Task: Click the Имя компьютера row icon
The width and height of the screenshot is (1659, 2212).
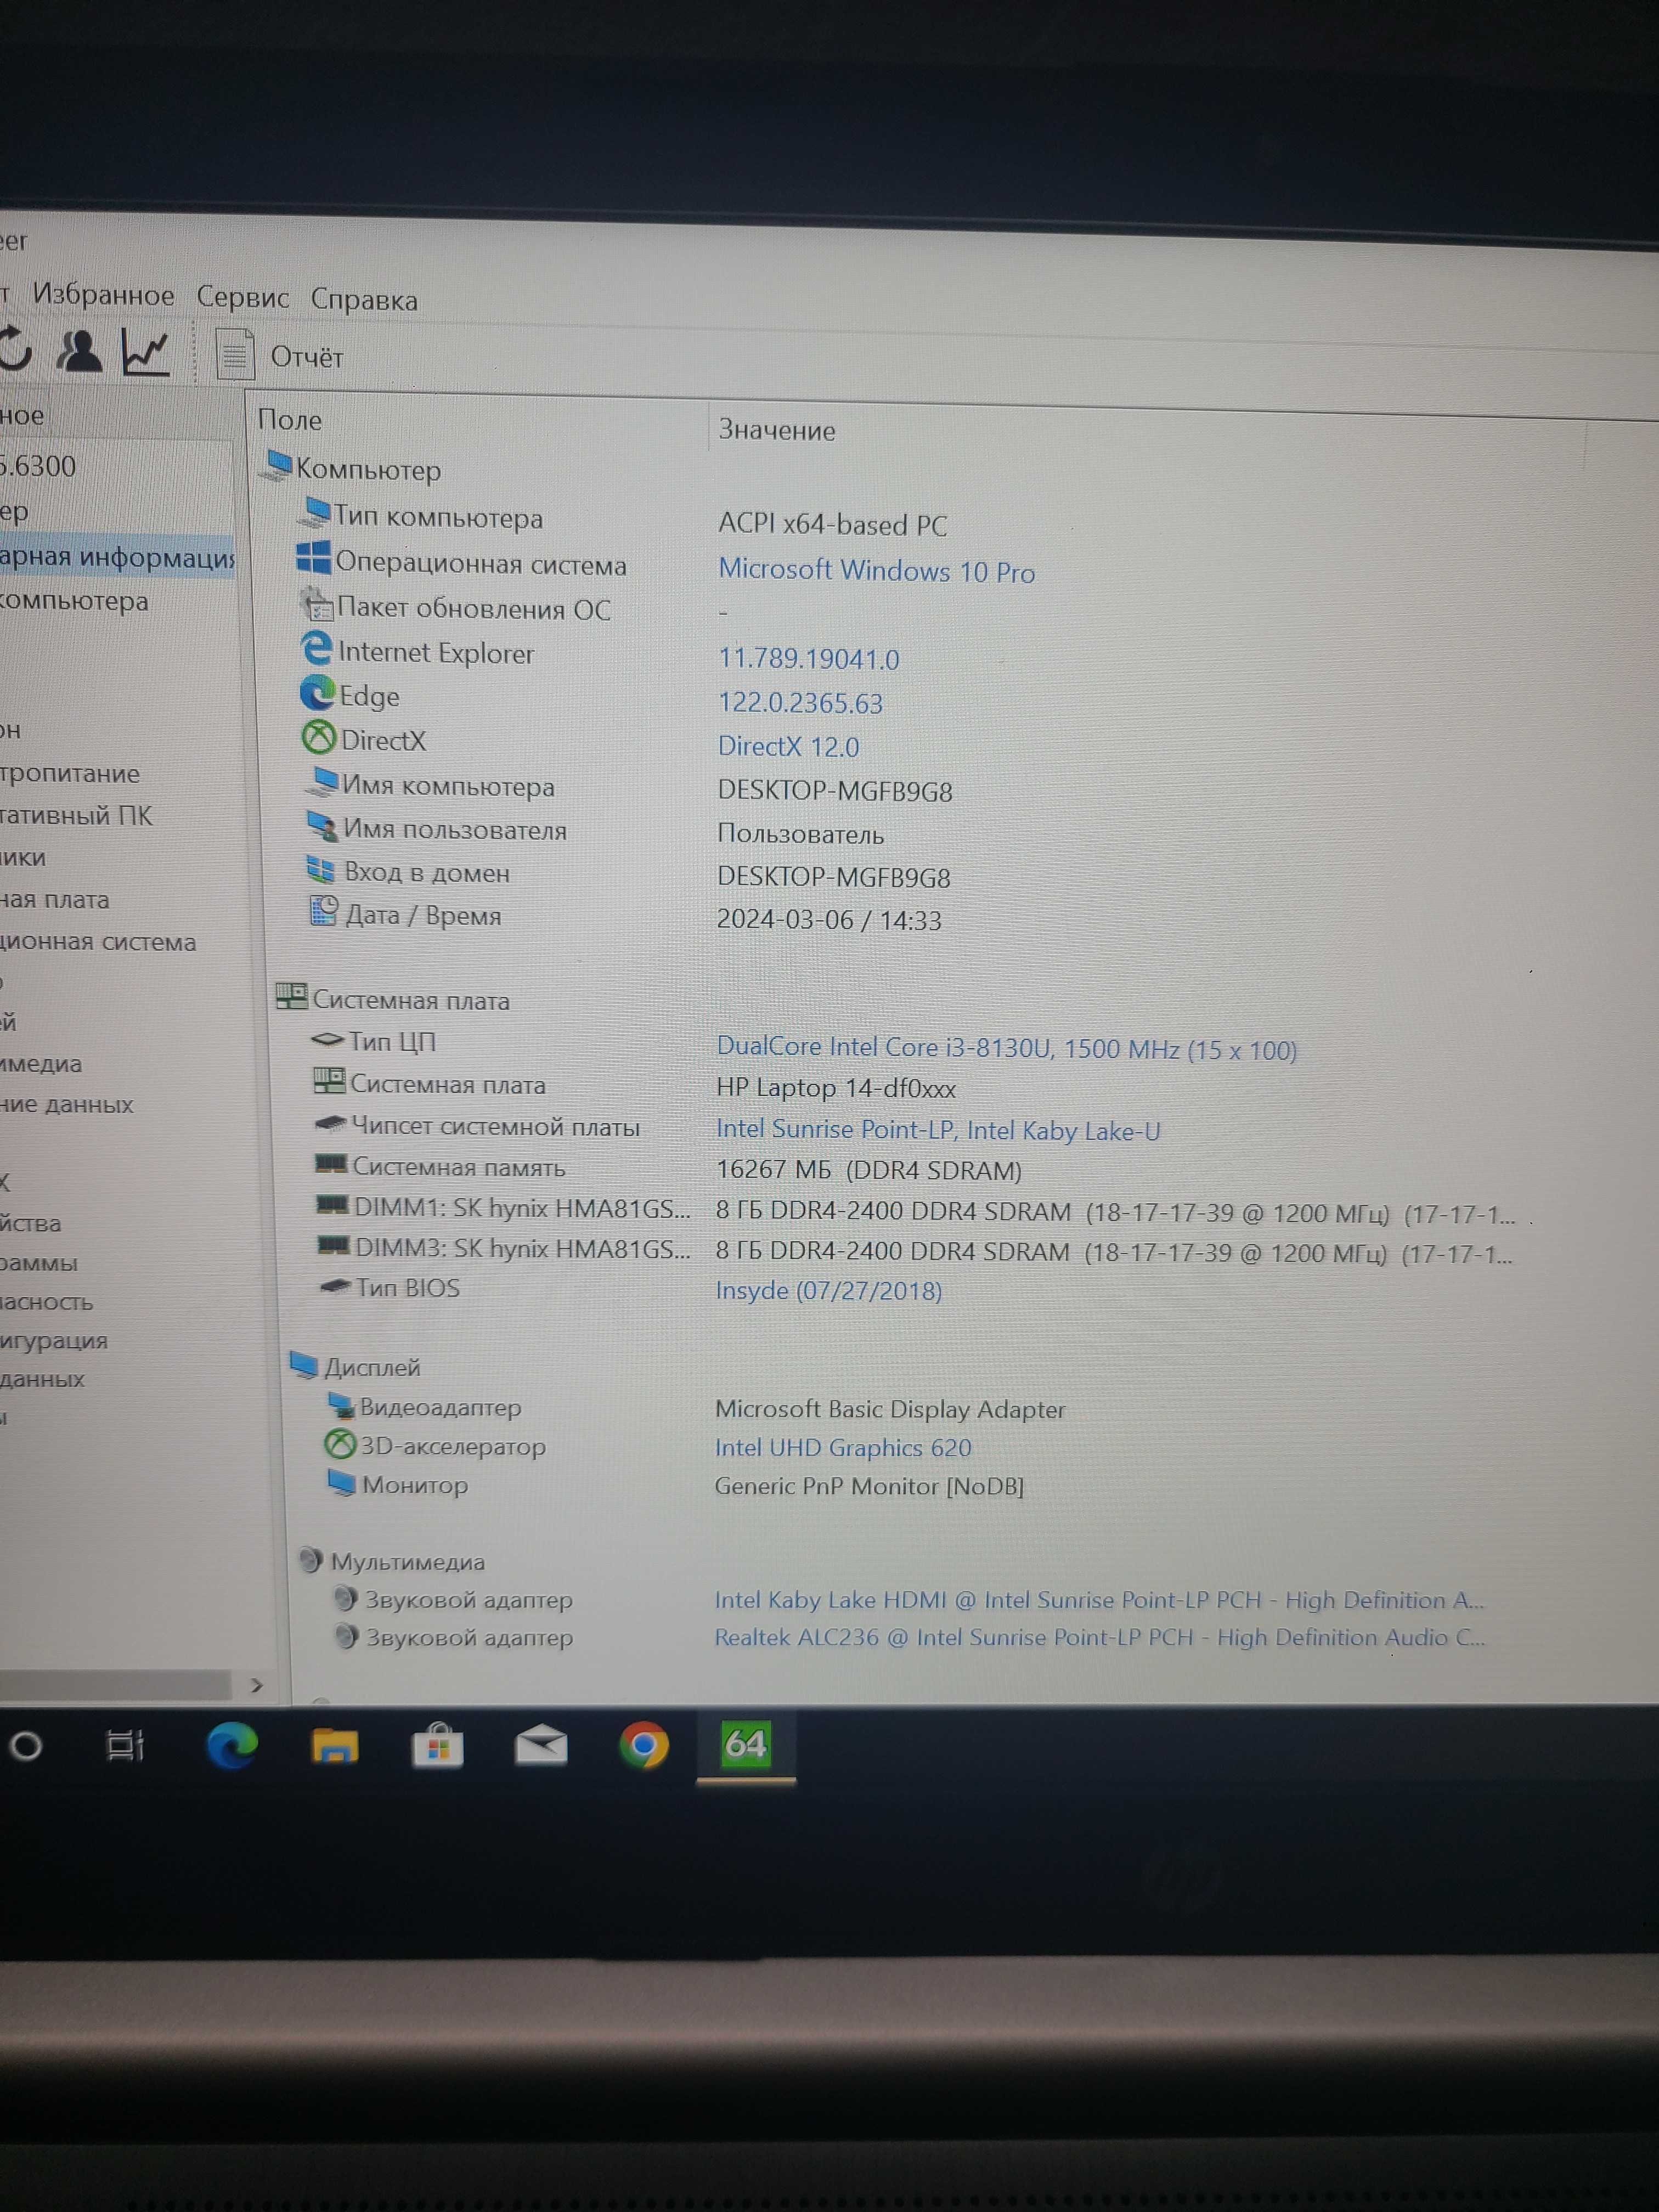Action: click(322, 782)
